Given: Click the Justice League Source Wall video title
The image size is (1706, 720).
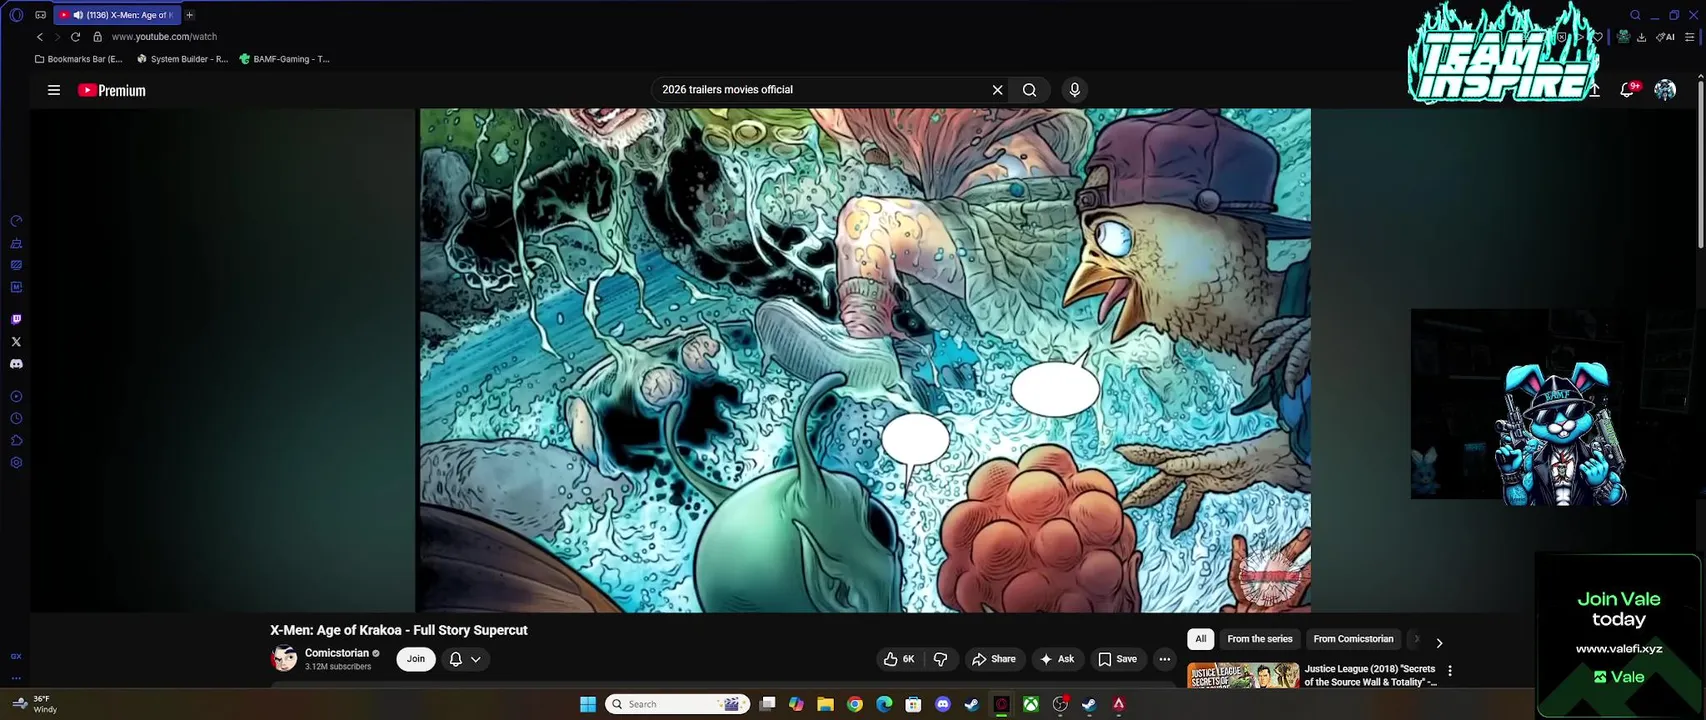Looking at the screenshot, I should click(1370, 675).
